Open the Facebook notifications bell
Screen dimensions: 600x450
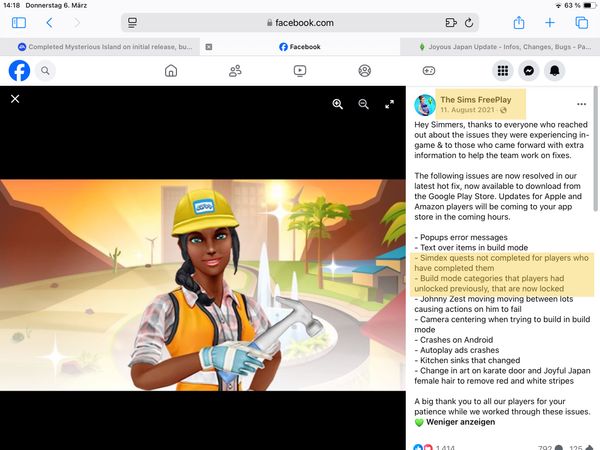(x=554, y=70)
